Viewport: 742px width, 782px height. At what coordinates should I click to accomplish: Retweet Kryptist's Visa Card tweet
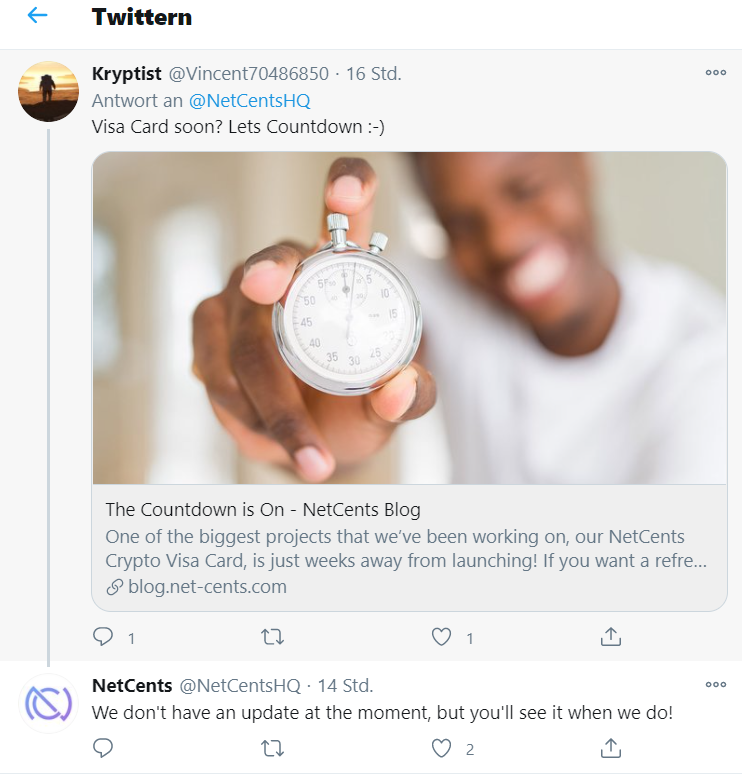point(272,637)
